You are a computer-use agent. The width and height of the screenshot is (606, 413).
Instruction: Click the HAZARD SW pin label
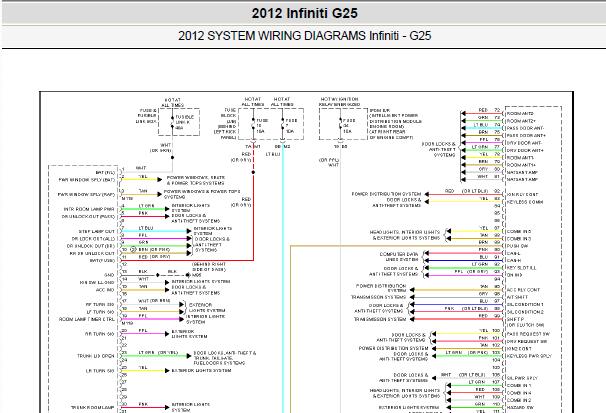[x=520, y=407]
